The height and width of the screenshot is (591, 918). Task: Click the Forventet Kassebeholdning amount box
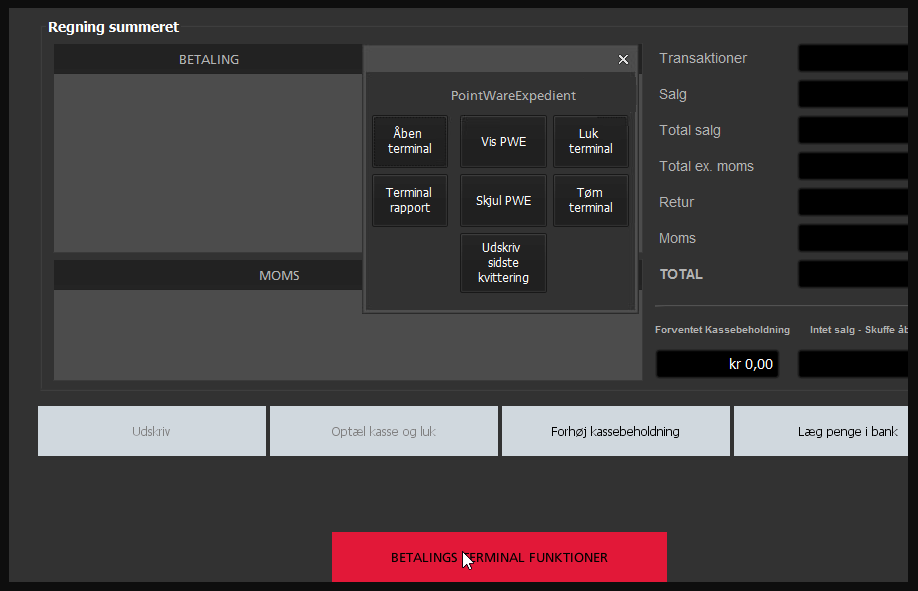717,363
